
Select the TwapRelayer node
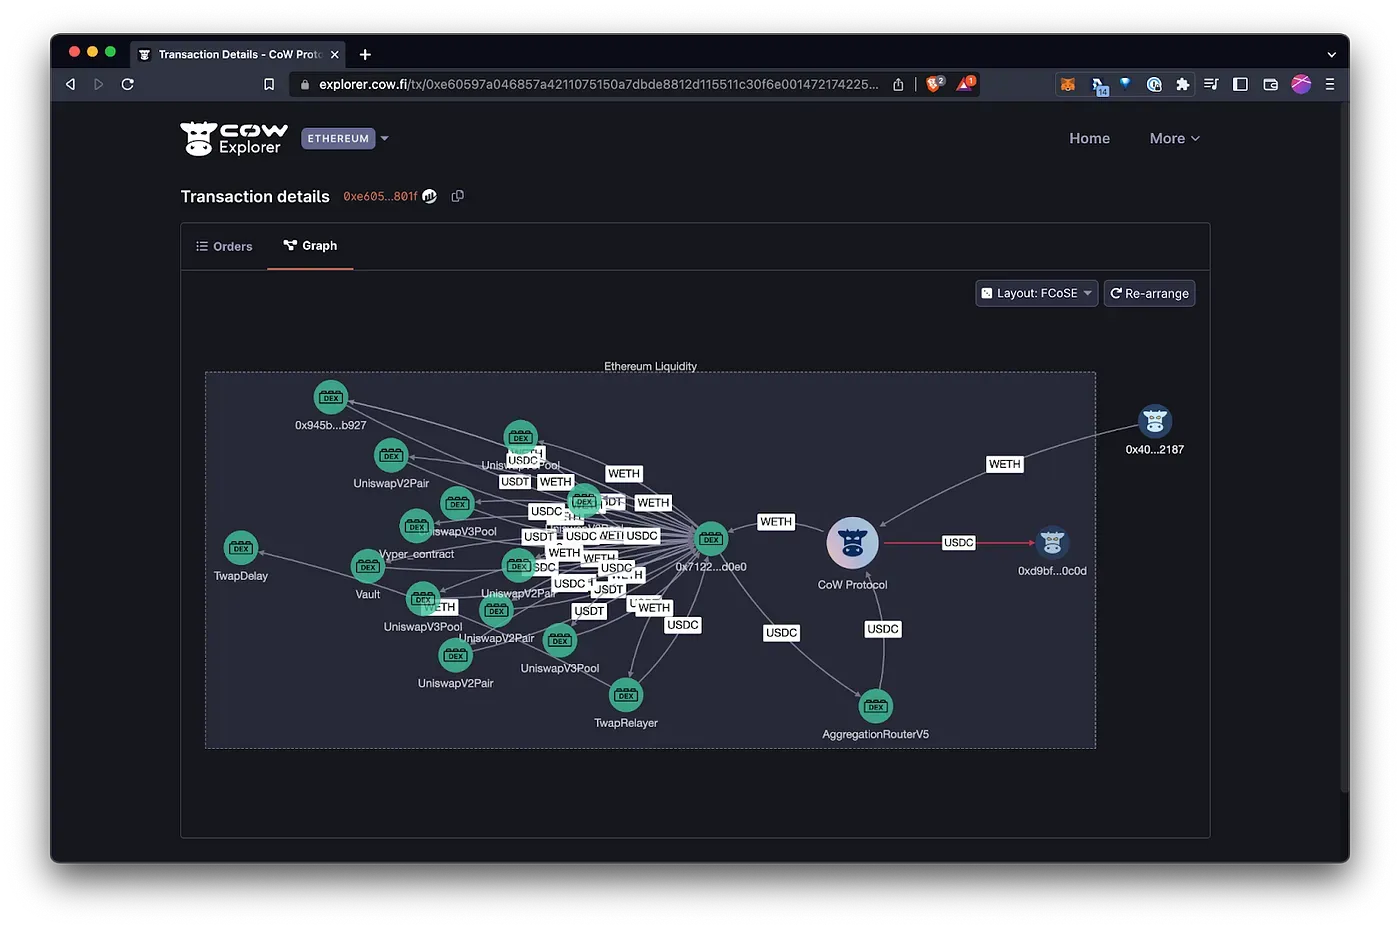(x=626, y=694)
